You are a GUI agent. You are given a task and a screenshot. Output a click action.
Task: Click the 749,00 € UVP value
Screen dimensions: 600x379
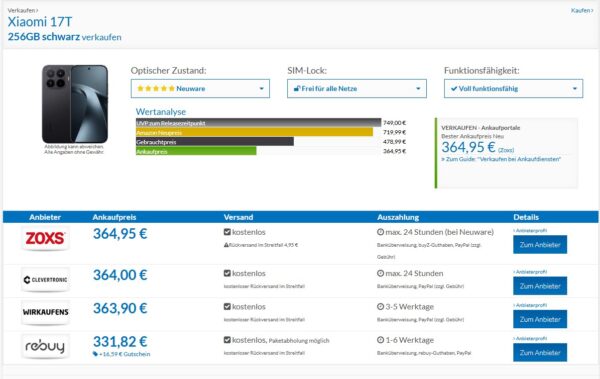tap(395, 123)
